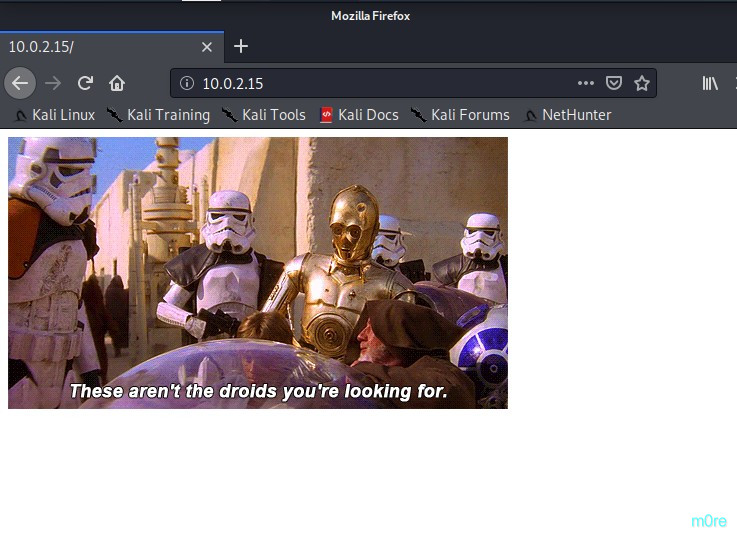737x537 pixels.
Task: Open the NetHunter bookmark
Action: coord(567,115)
